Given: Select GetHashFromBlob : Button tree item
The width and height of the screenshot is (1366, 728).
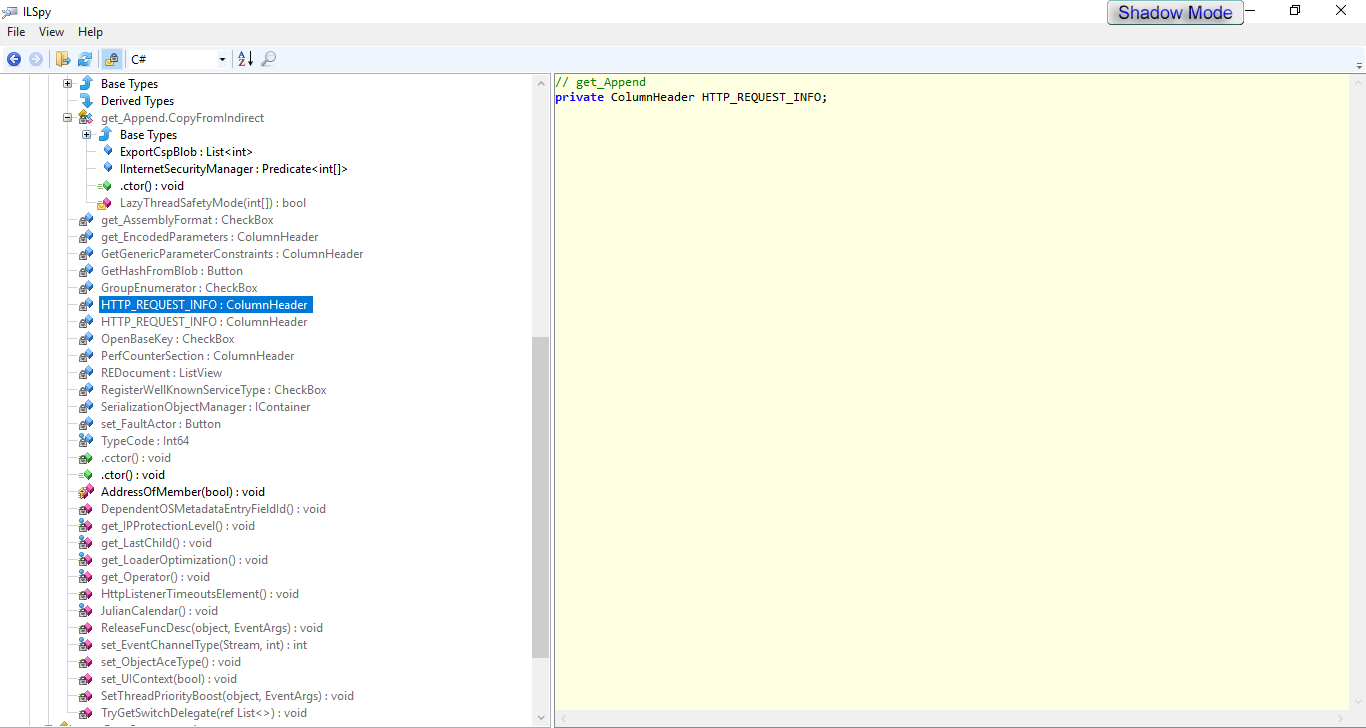Looking at the screenshot, I should (171, 271).
